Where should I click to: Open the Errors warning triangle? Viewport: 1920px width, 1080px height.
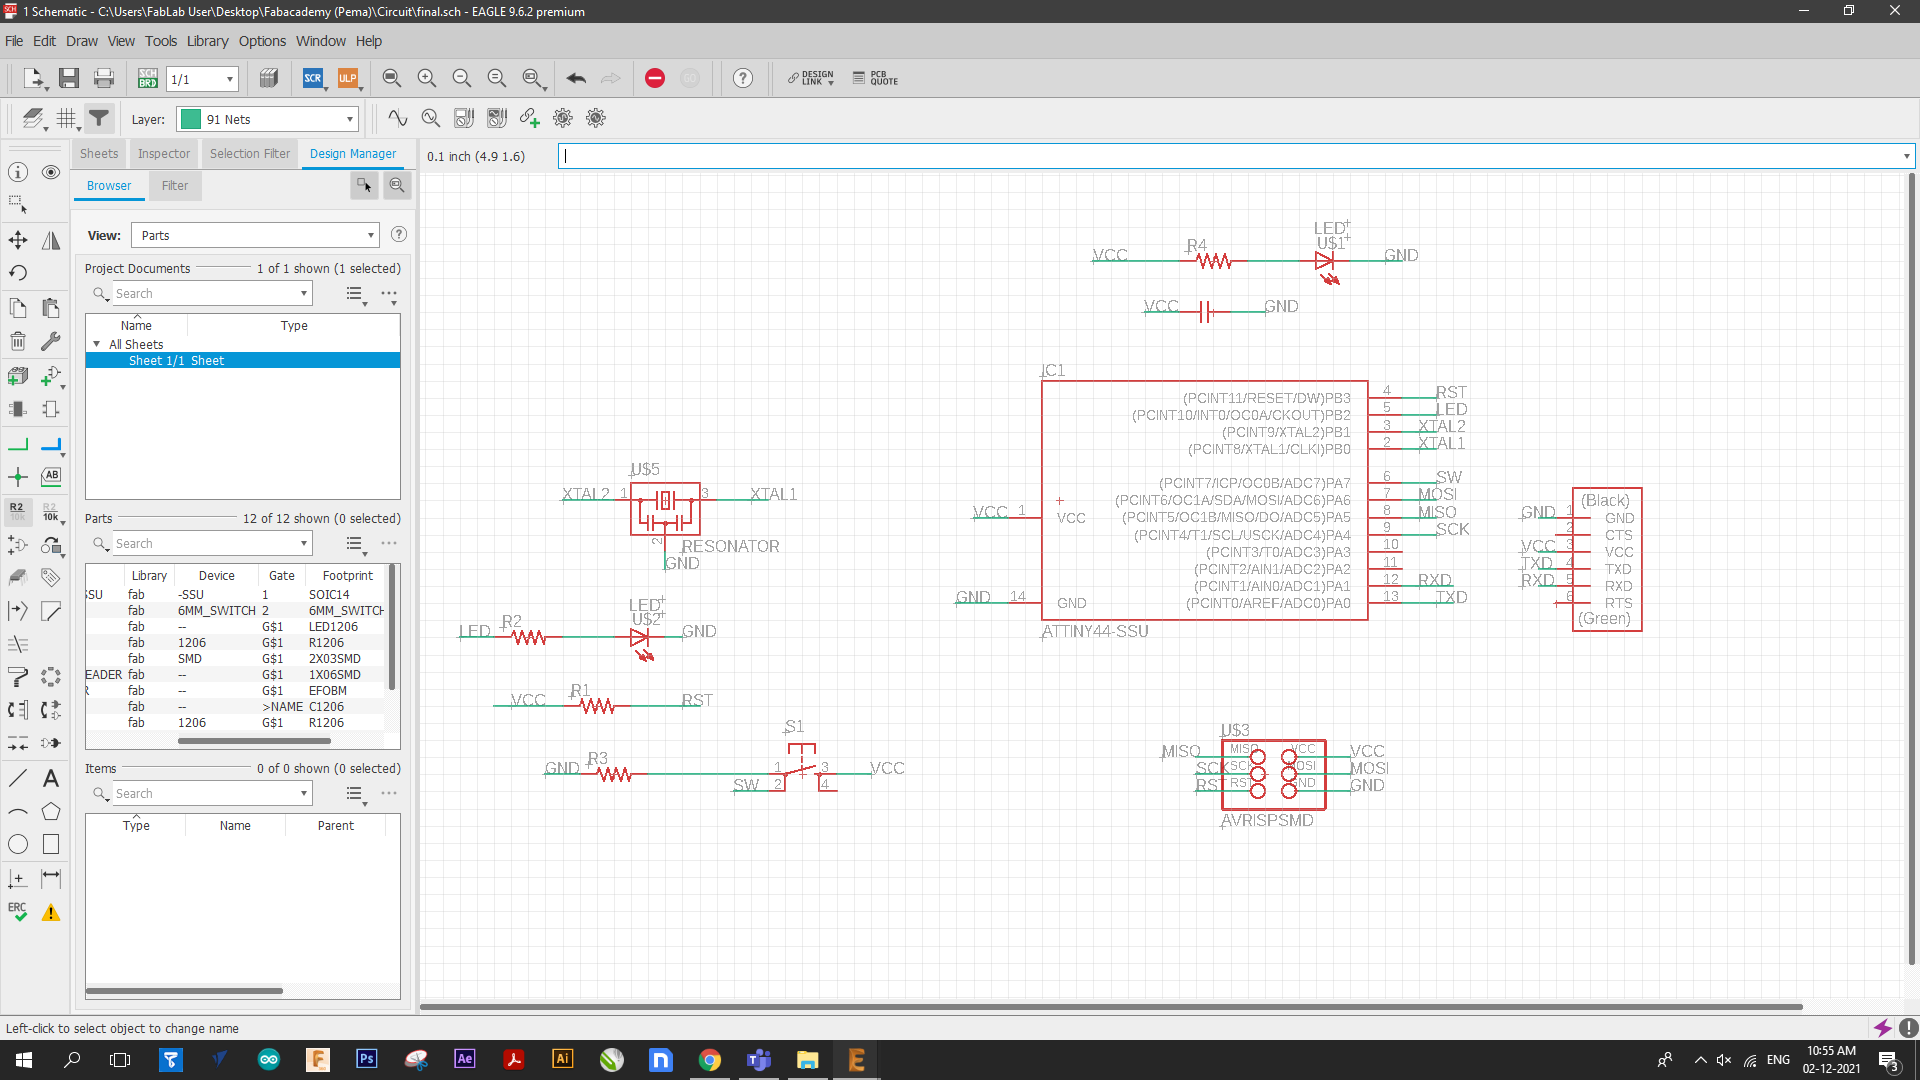tap(51, 912)
